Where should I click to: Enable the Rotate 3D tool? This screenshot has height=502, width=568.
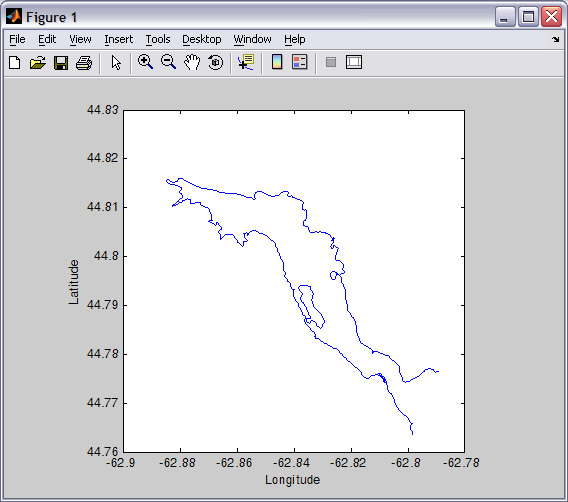pyautogui.click(x=216, y=62)
